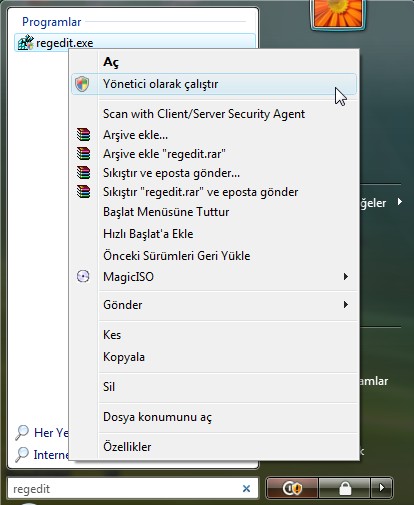
Task: Click the regedit.exe program icon
Action: (26, 43)
